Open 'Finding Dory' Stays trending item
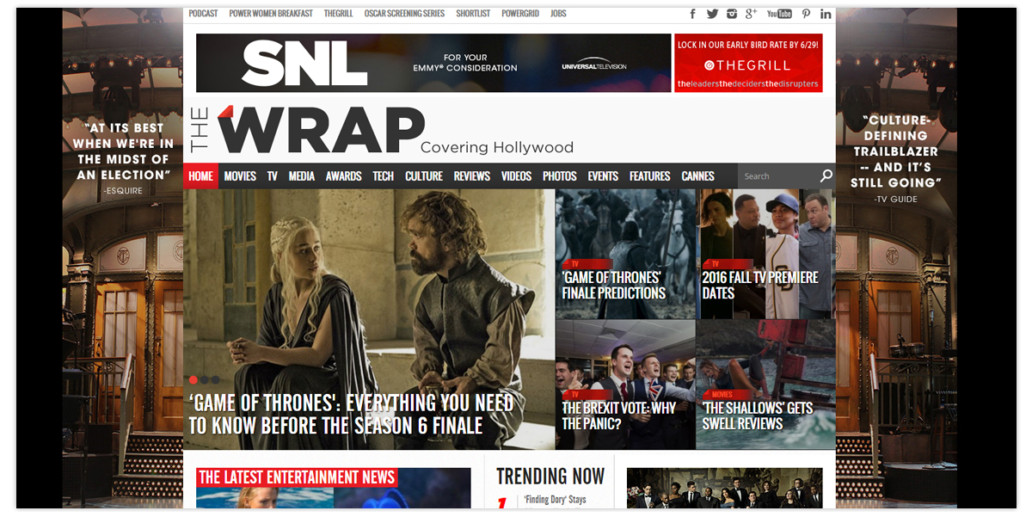Image resolution: width=1032 pixels, height=517 pixels. pyautogui.click(x=555, y=500)
